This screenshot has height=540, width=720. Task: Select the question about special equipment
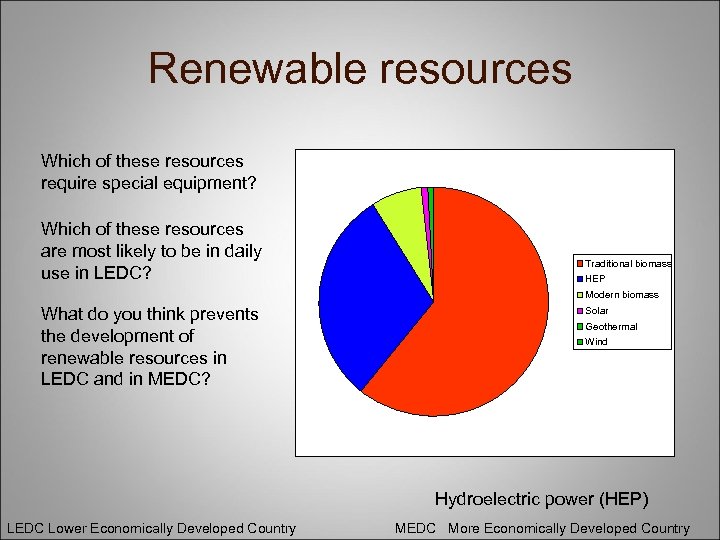[x=148, y=172]
